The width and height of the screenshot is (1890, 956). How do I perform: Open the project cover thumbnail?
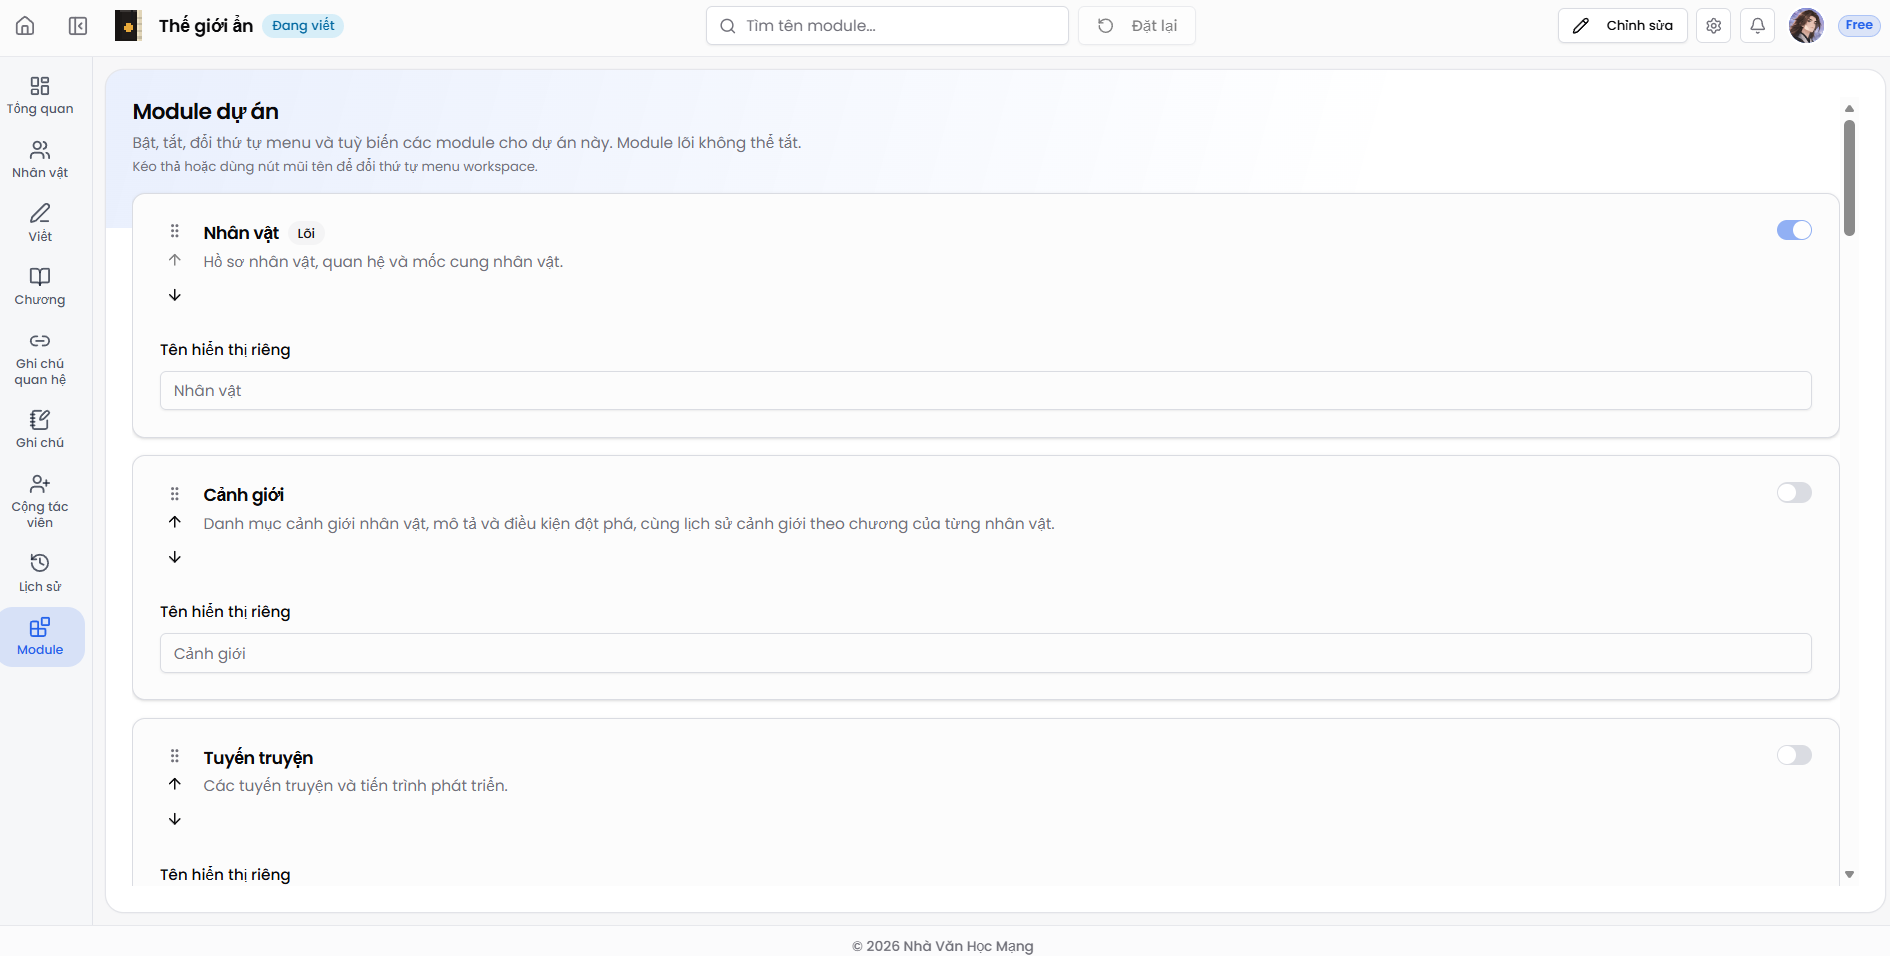pos(128,26)
